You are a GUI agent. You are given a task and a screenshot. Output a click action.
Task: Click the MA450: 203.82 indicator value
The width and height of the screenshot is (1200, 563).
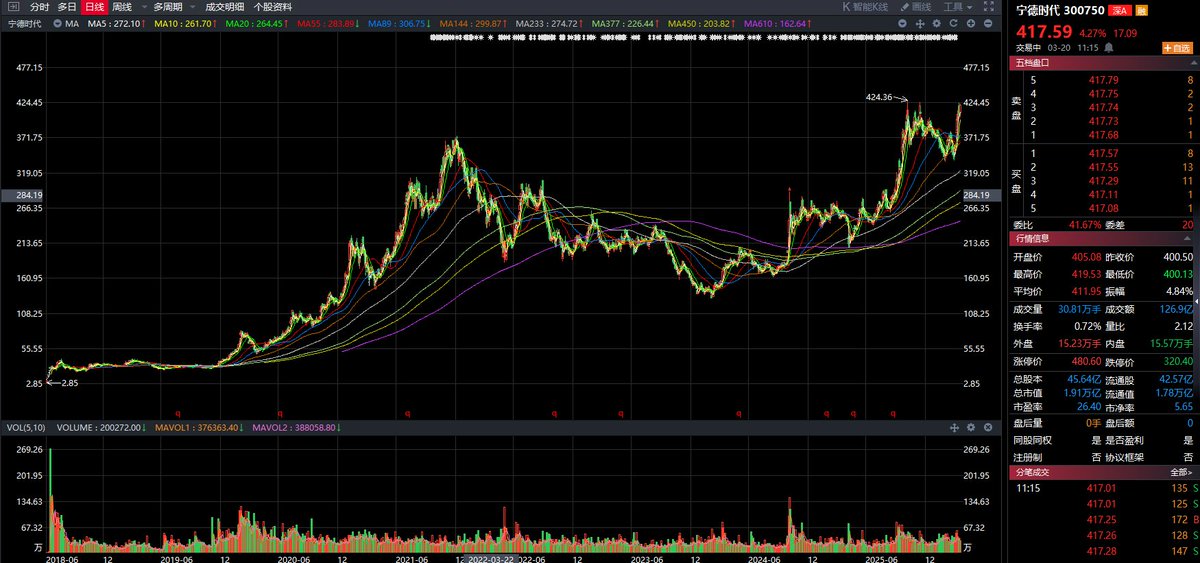coord(700,22)
